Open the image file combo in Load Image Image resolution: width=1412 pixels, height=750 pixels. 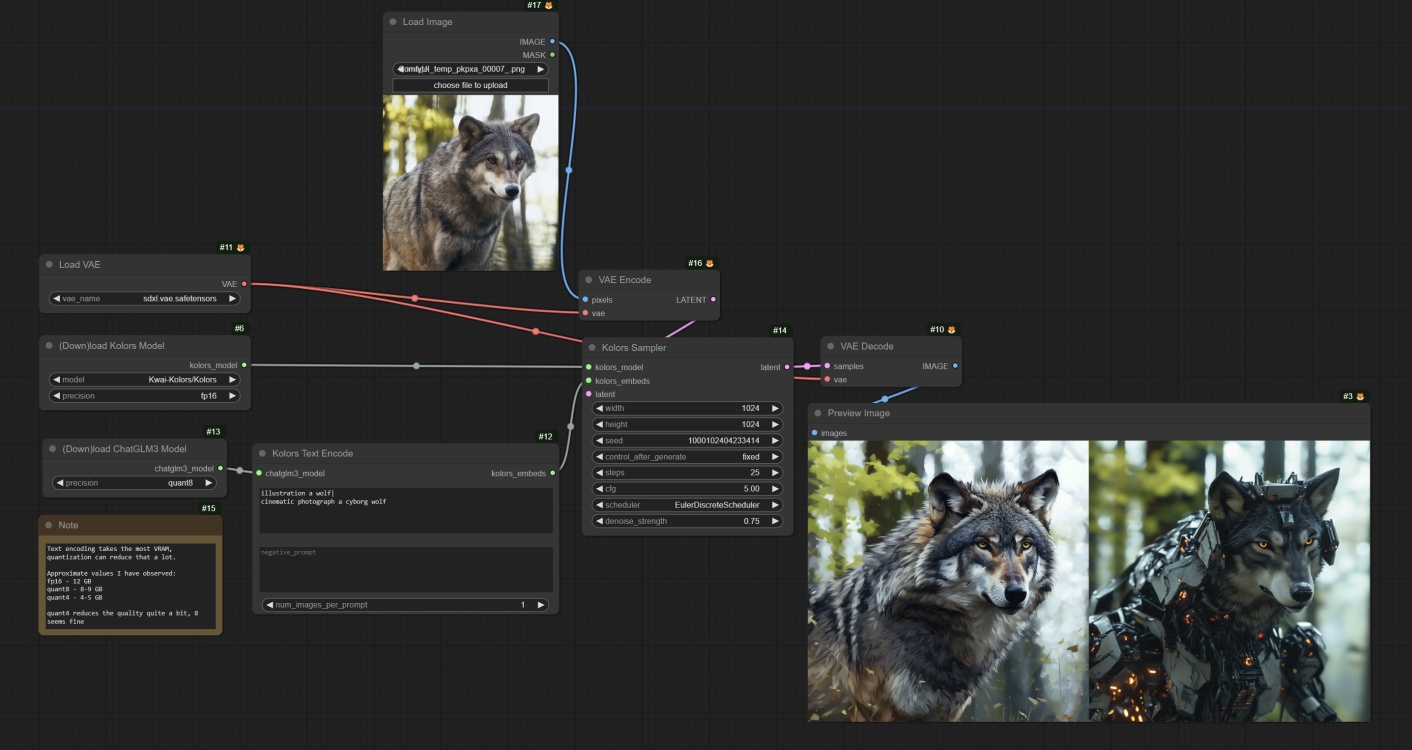coord(470,69)
